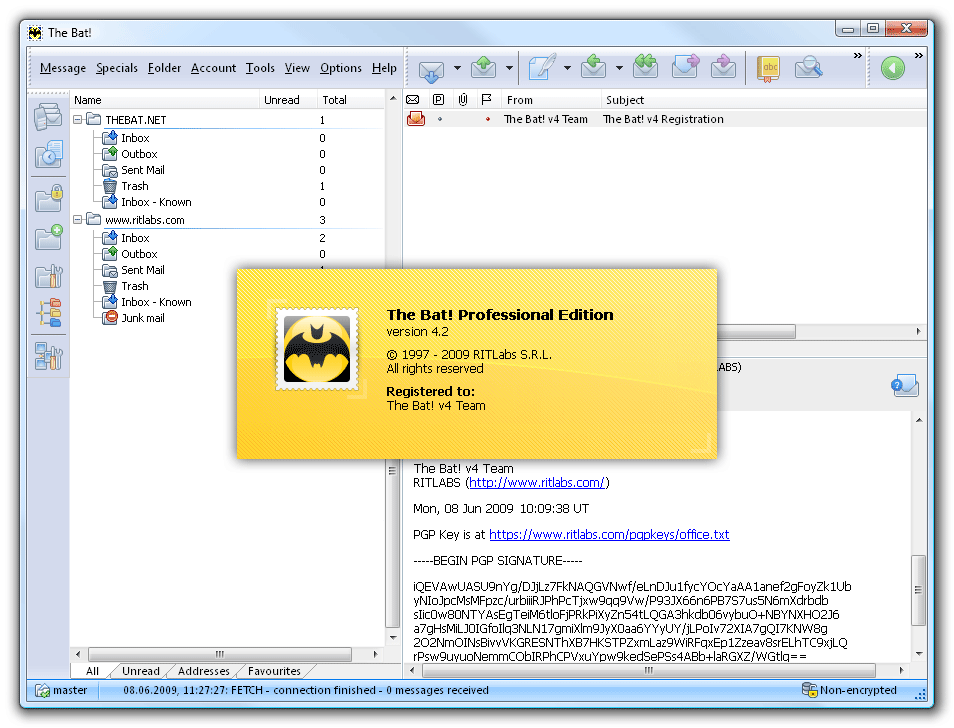Viewport: 954px width, 728px height.
Task: Open the Address Book icon
Action: click(768, 68)
